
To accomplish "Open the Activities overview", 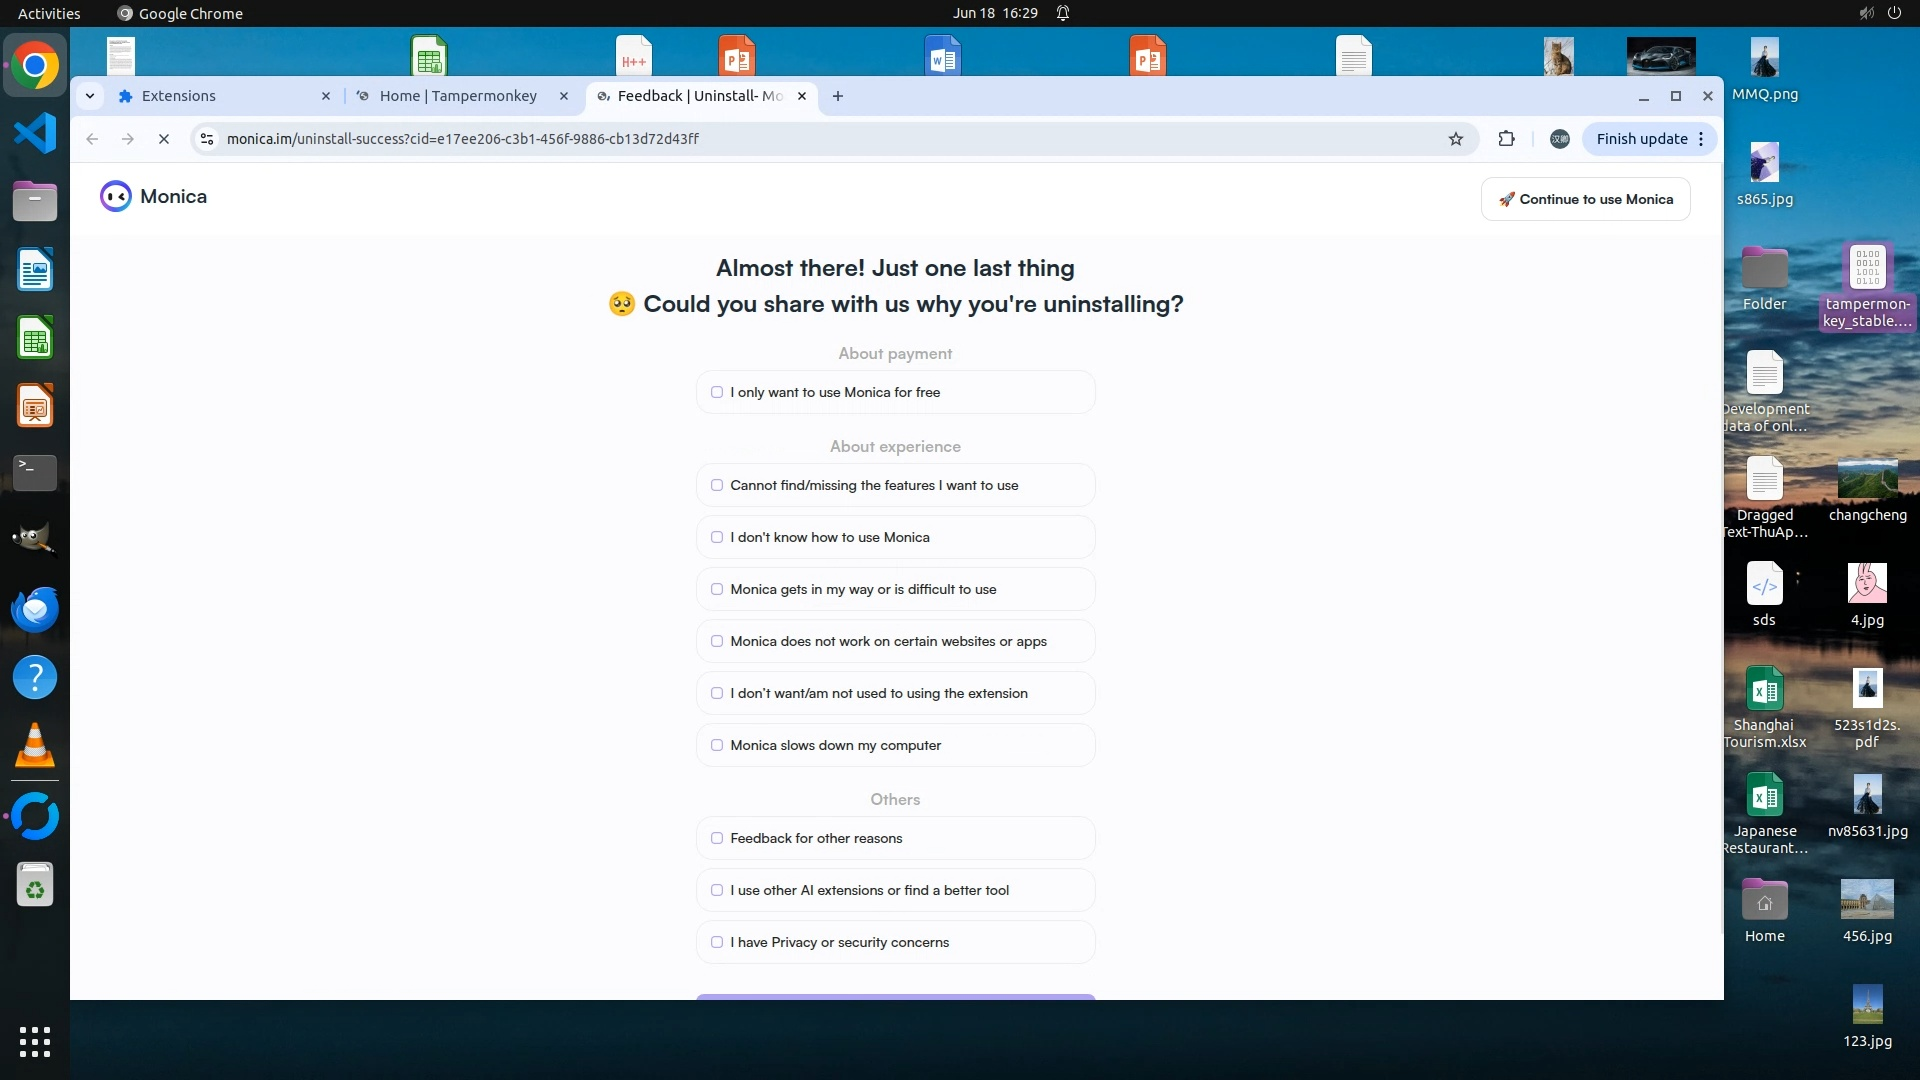I will [49, 13].
